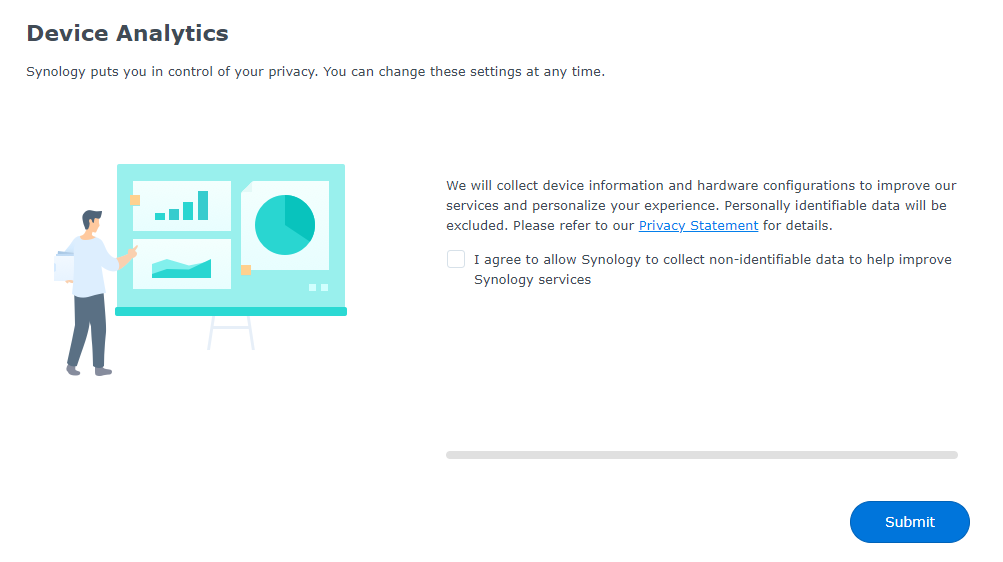Click the papers held by the presenter

63,266
